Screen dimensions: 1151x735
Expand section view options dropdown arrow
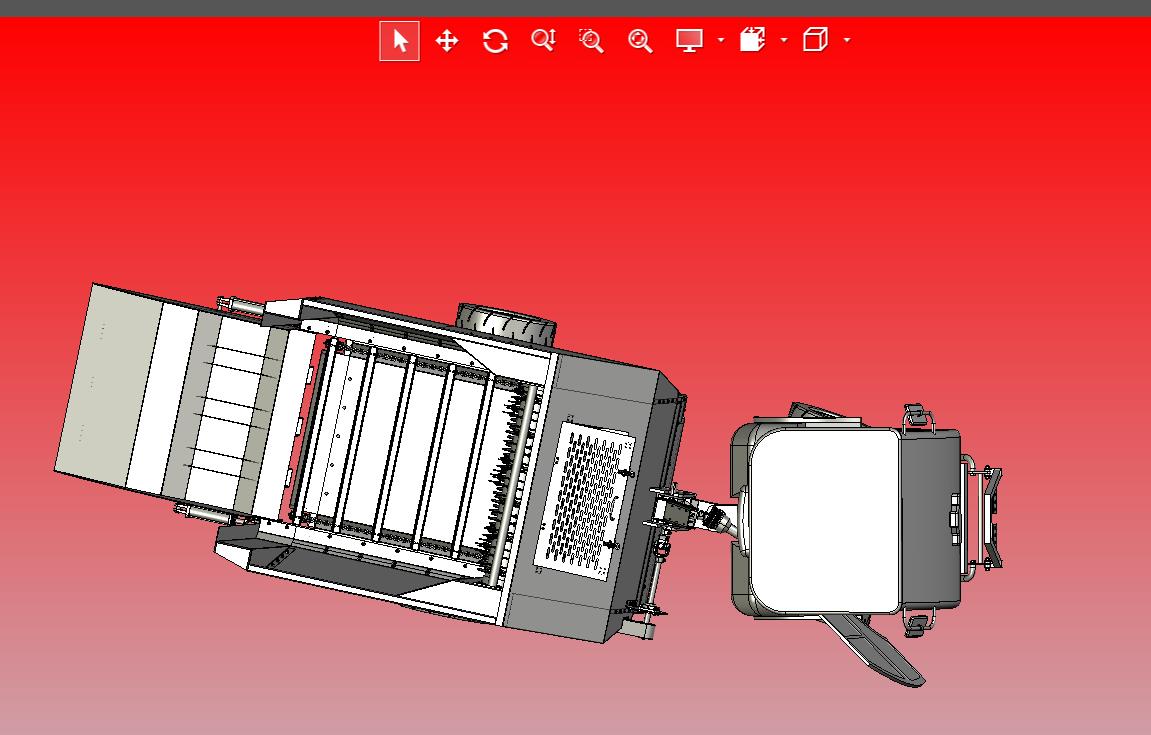click(784, 40)
